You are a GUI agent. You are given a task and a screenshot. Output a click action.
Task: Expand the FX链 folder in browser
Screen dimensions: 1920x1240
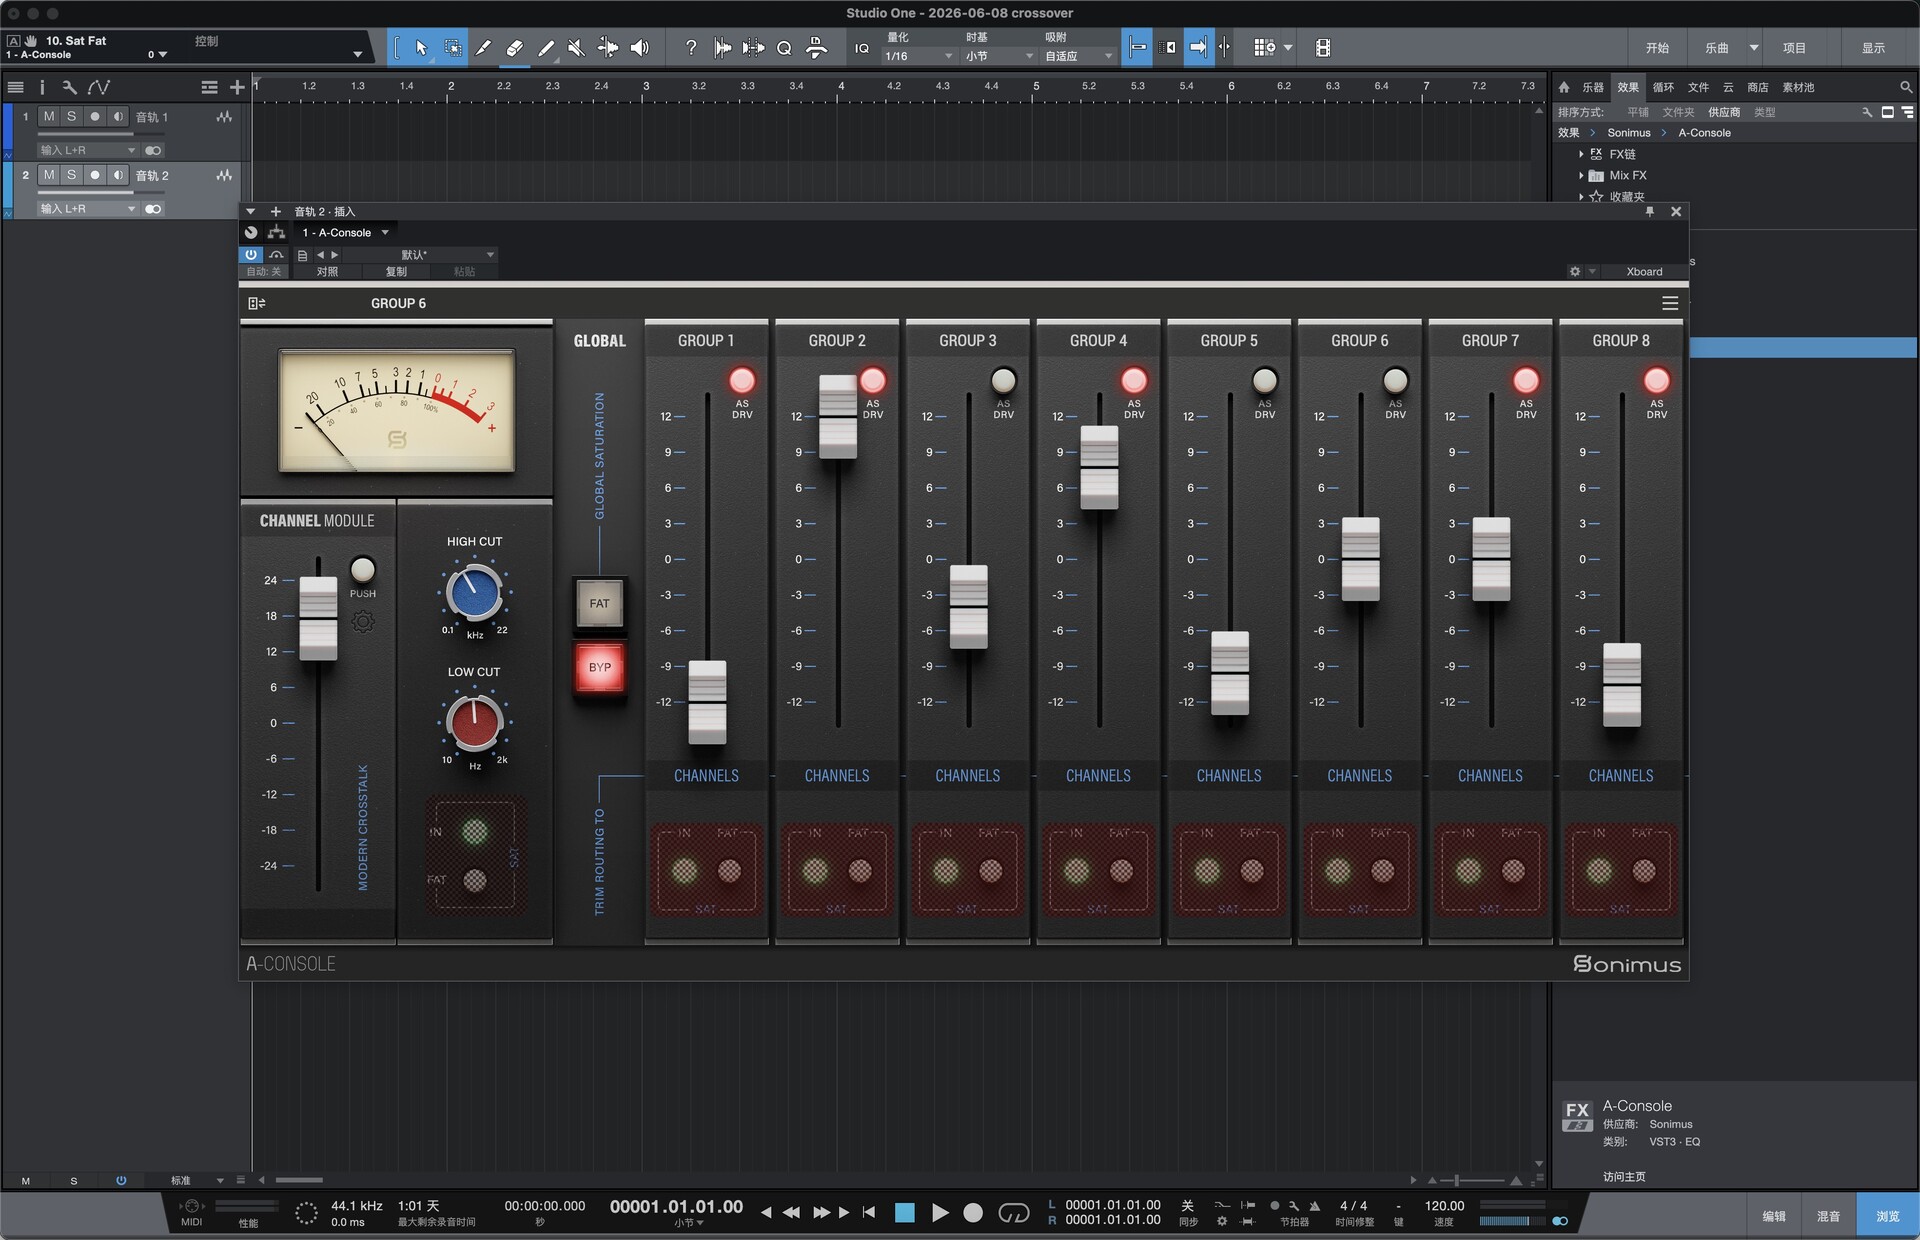[x=1581, y=154]
